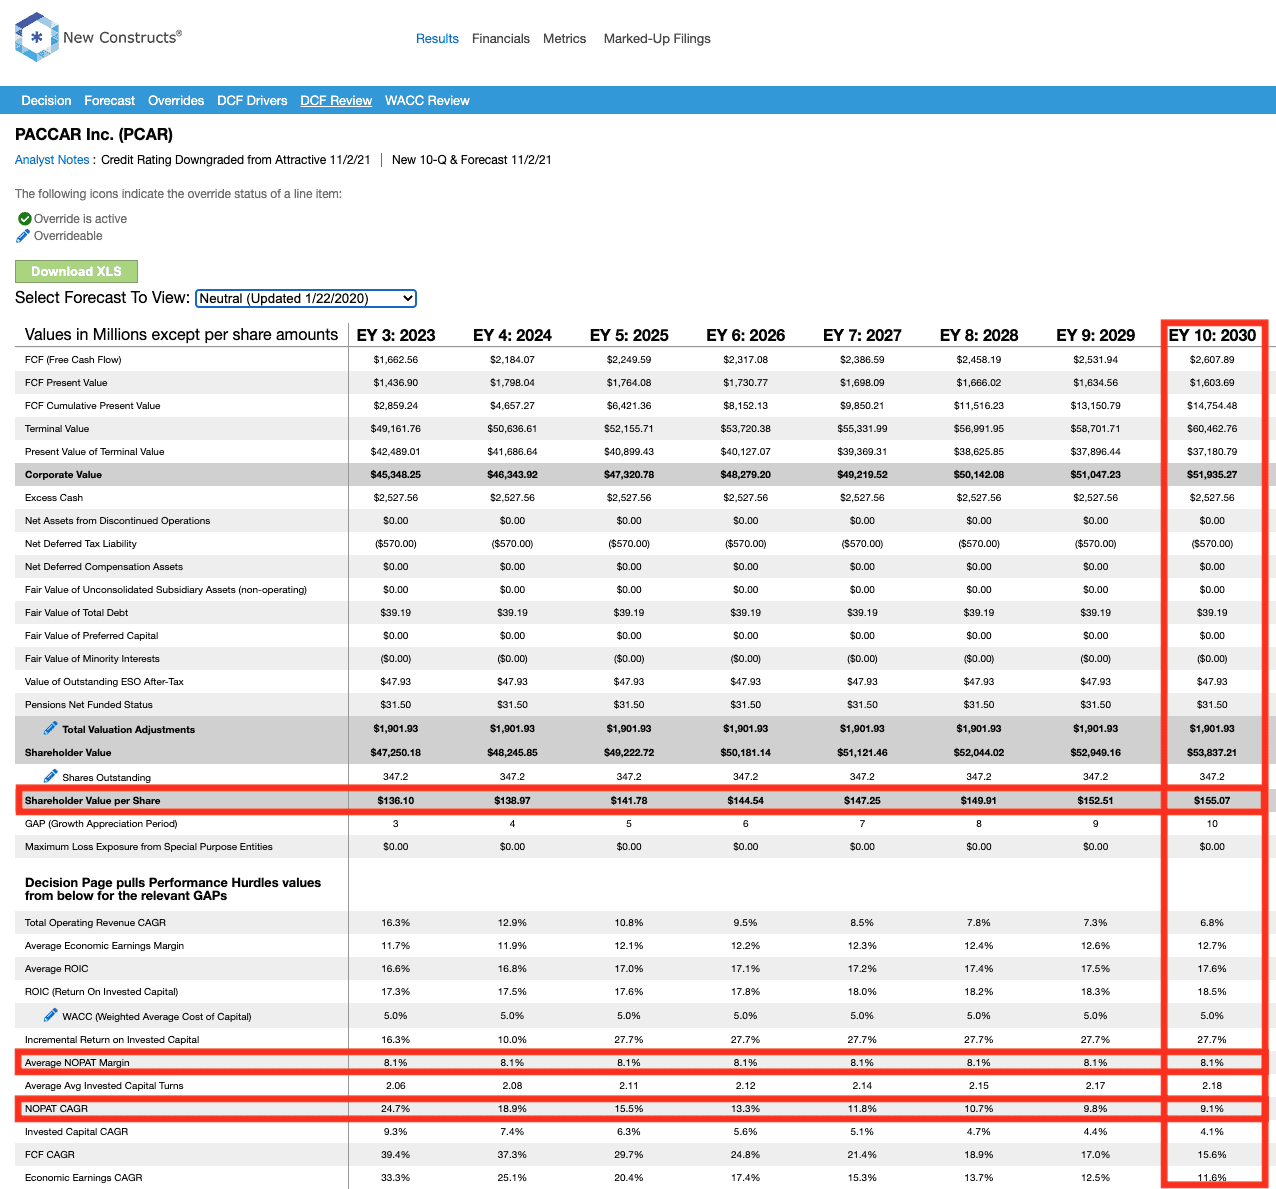This screenshot has height=1189, width=1276.
Task: Switch to the Decision tab
Action: (46, 100)
